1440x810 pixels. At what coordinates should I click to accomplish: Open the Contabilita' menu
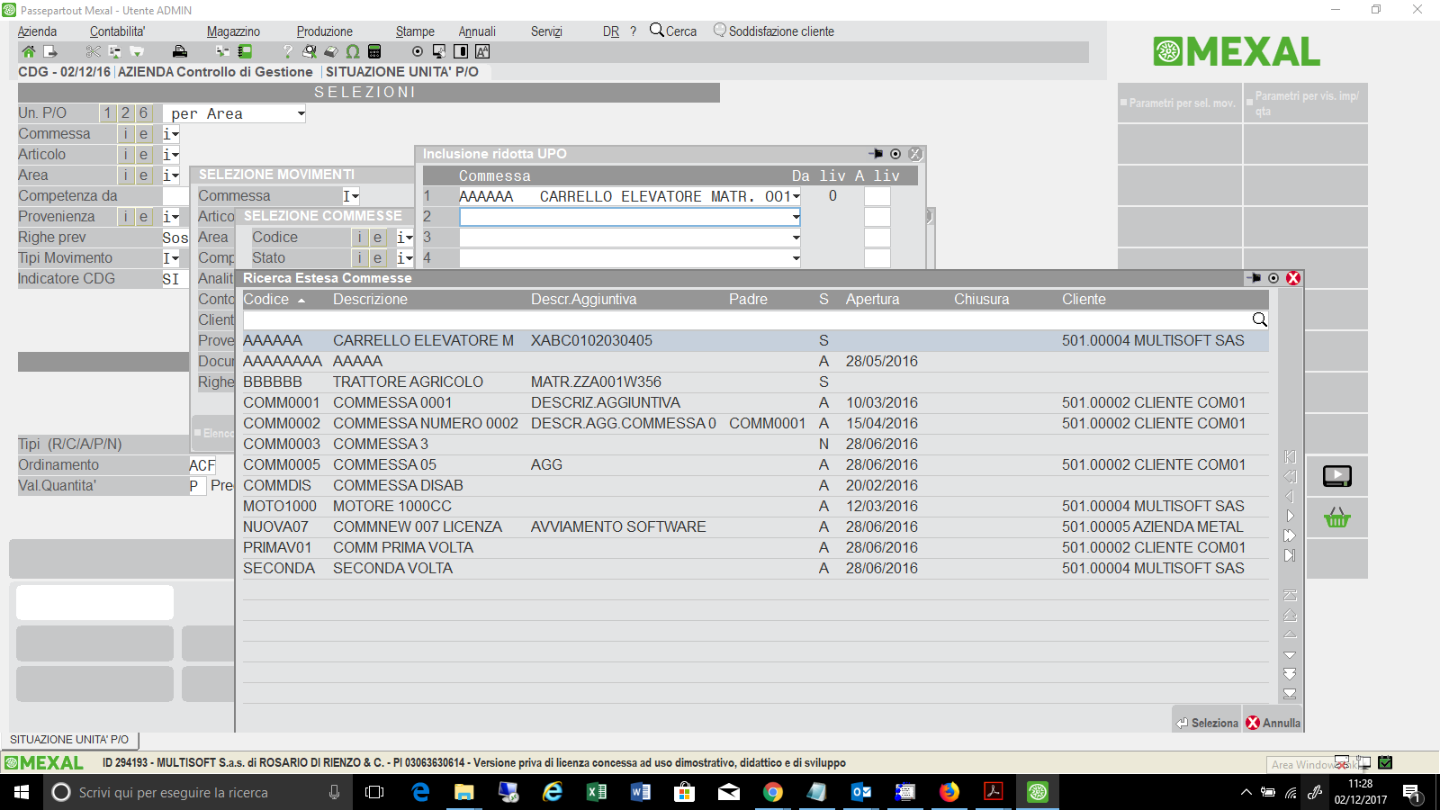[x=117, y=31]
